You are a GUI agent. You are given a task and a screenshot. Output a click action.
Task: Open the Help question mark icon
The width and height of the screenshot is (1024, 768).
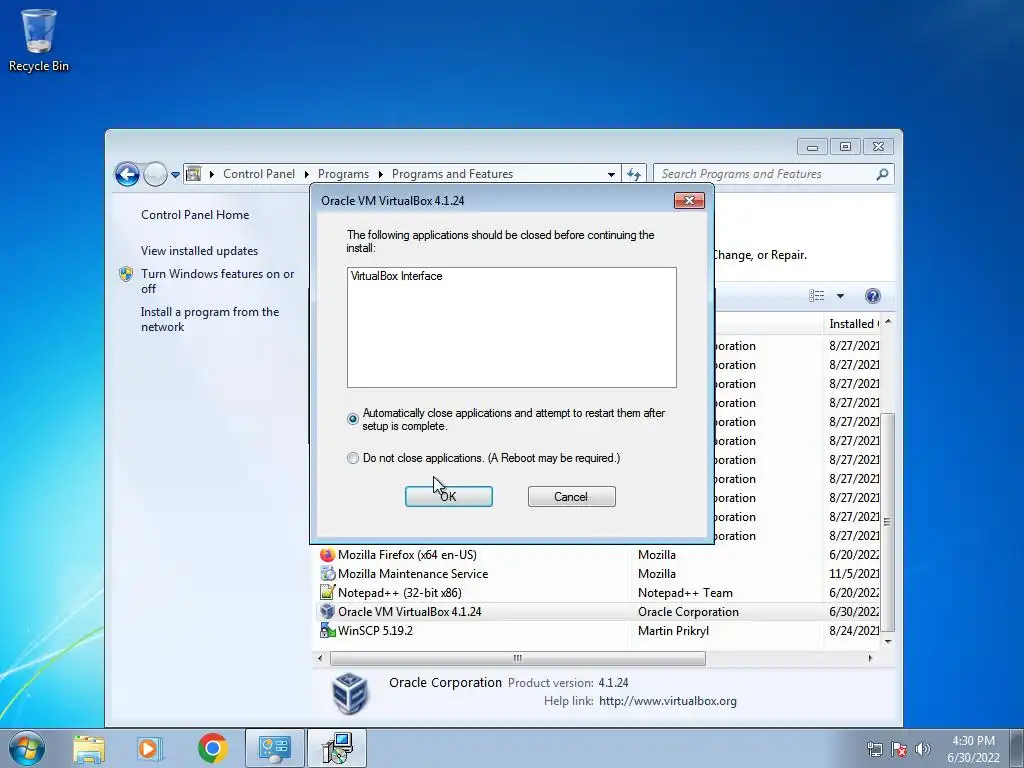coord(872,296)
